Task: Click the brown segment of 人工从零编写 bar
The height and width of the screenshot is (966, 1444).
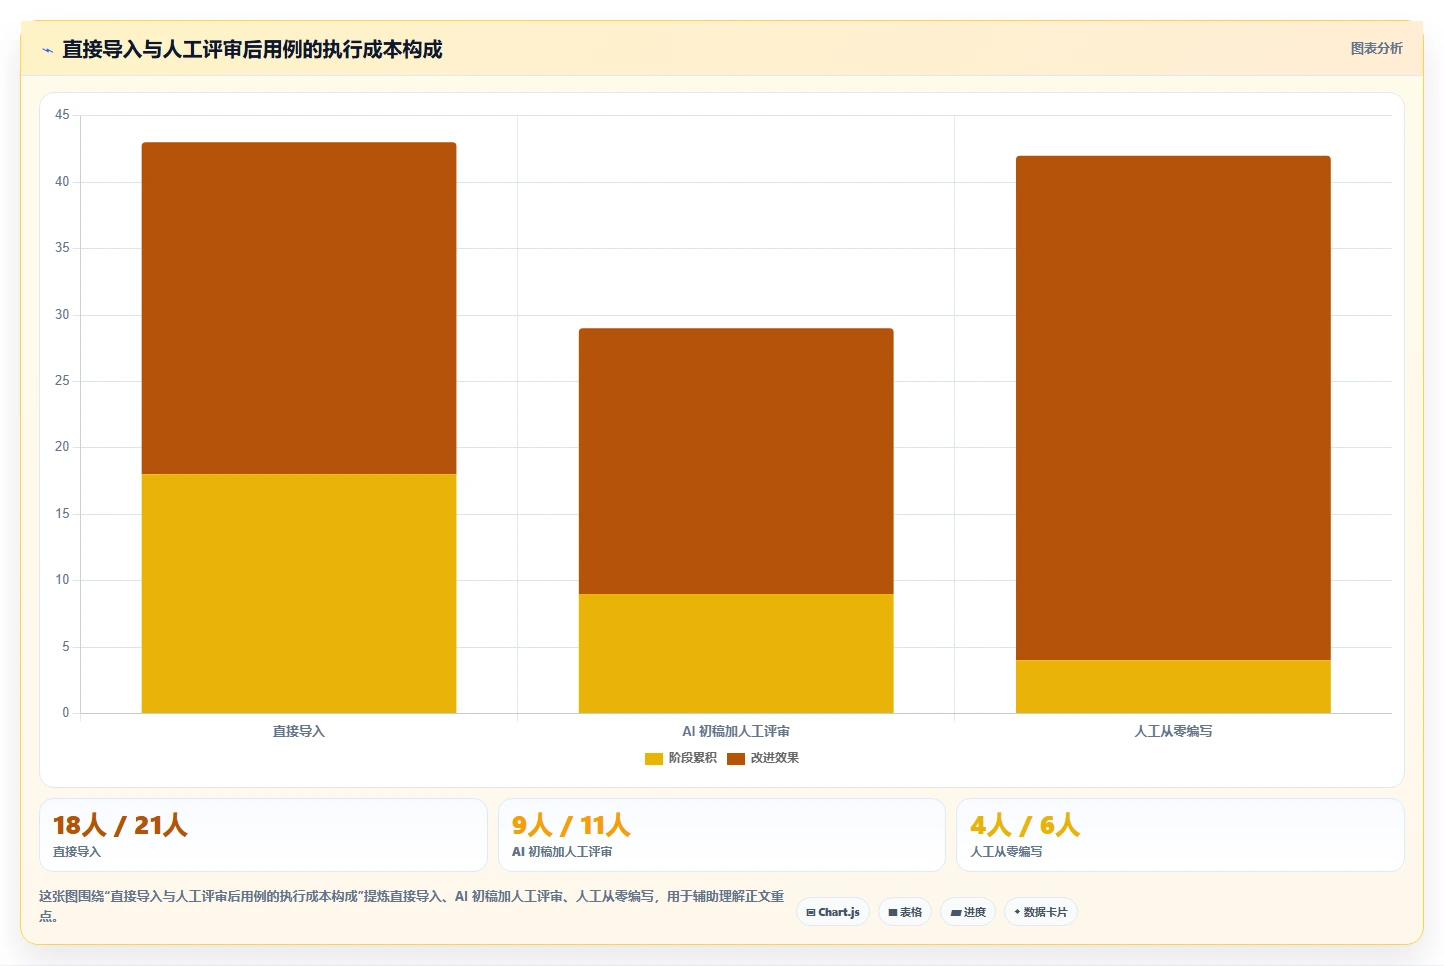Action: [x=1173, y=408]
